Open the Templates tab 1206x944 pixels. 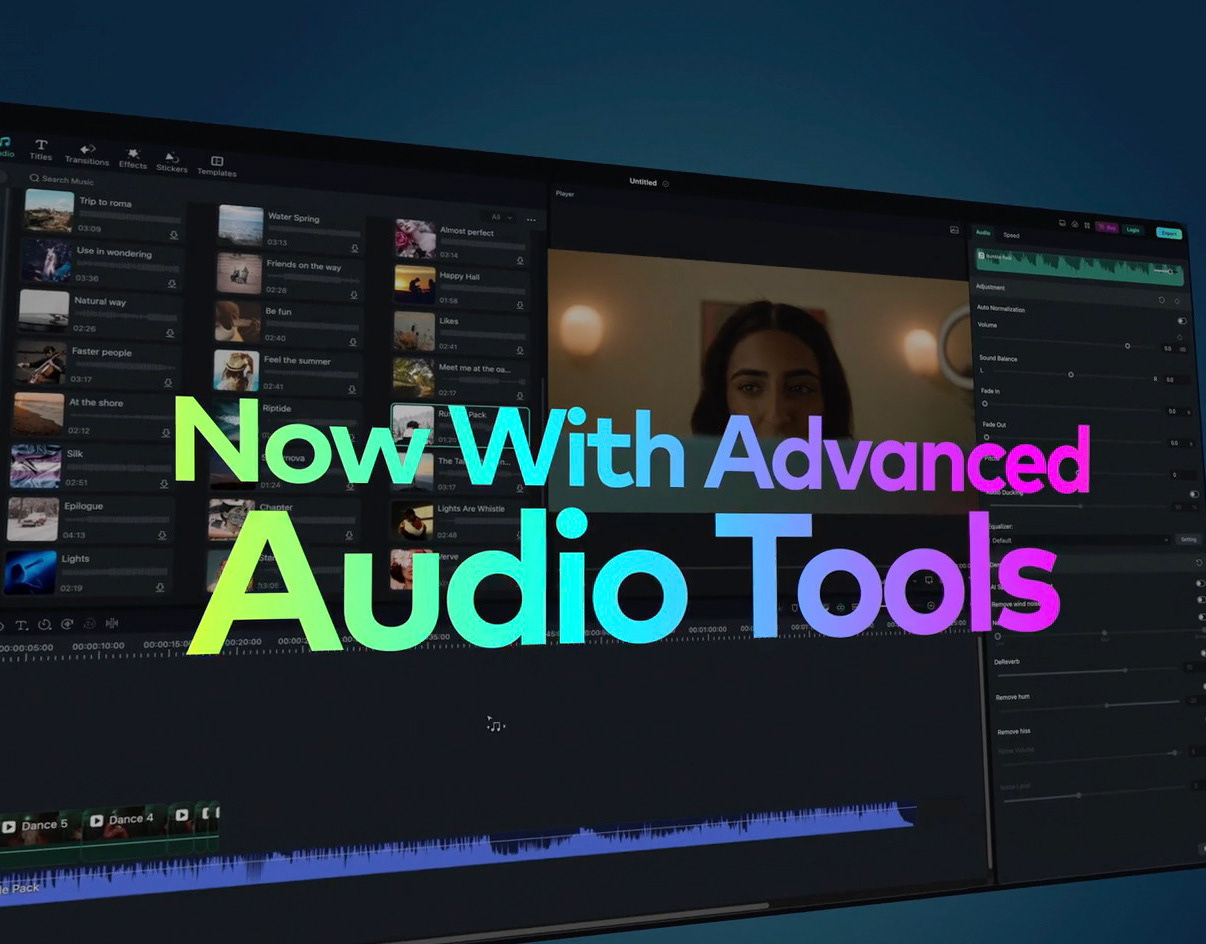click(x=217, y=166)
